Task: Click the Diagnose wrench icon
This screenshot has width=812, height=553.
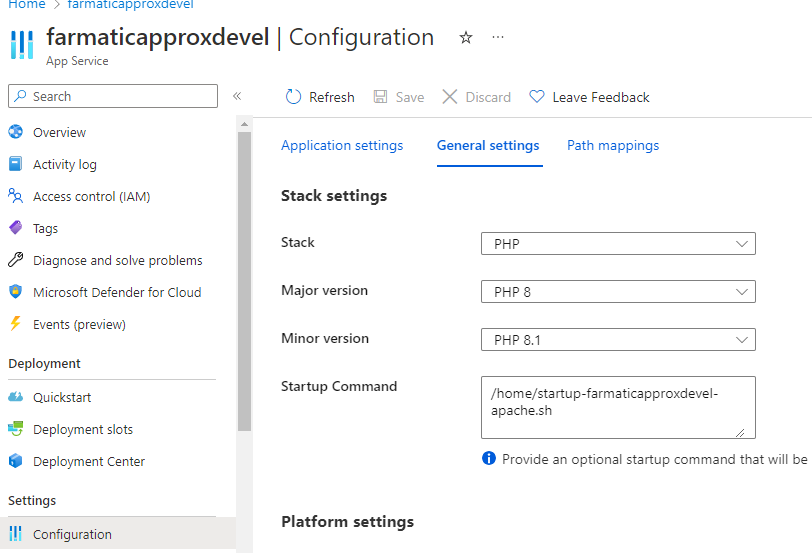Action: tap(16, 259)
